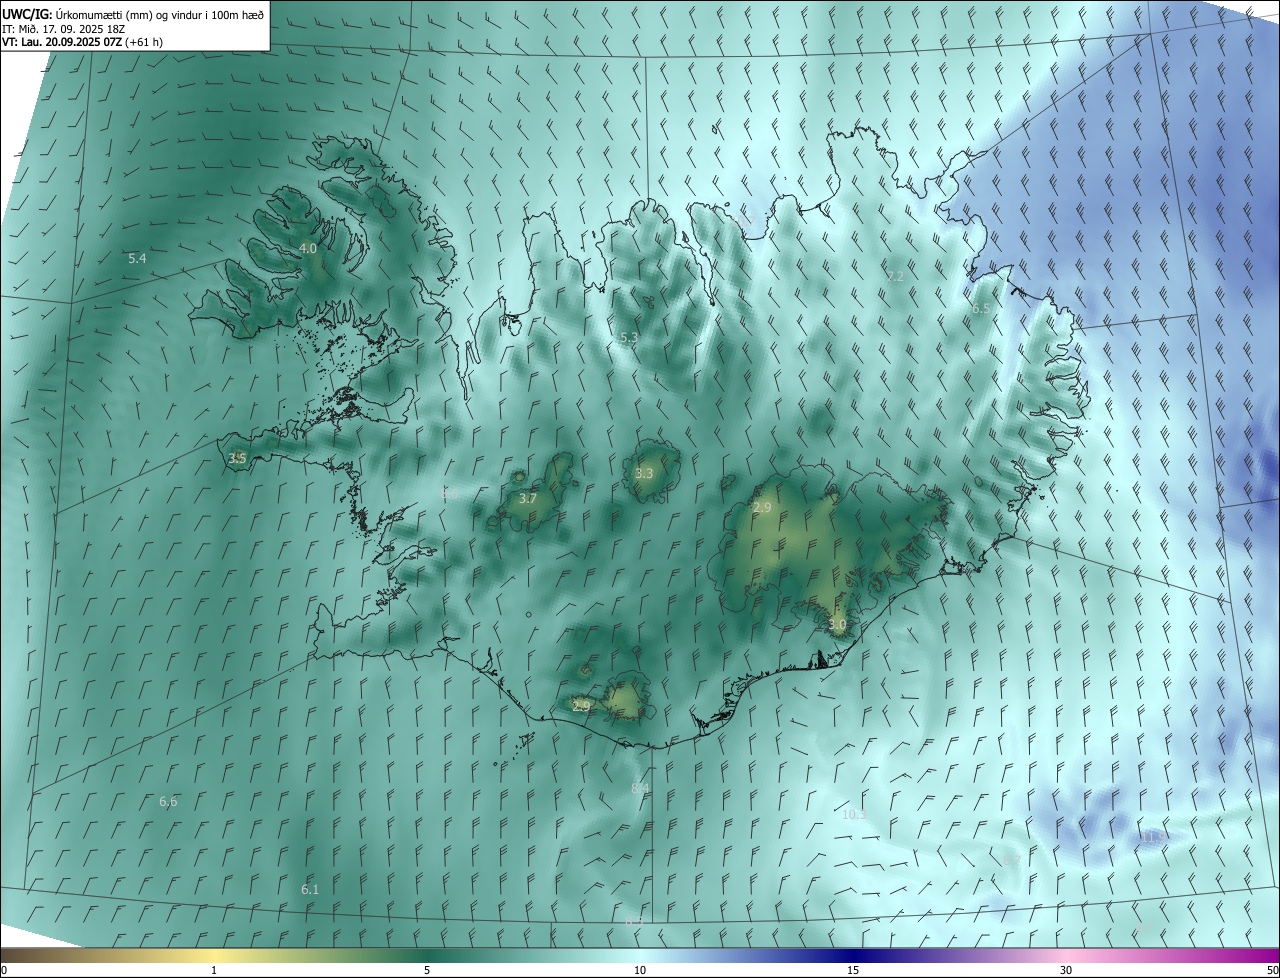Screen dimensions: 1280x978
Task: Click the initialization line 'IT: Mið. 17. 09. 2025 18Z'
Action: 63,29
